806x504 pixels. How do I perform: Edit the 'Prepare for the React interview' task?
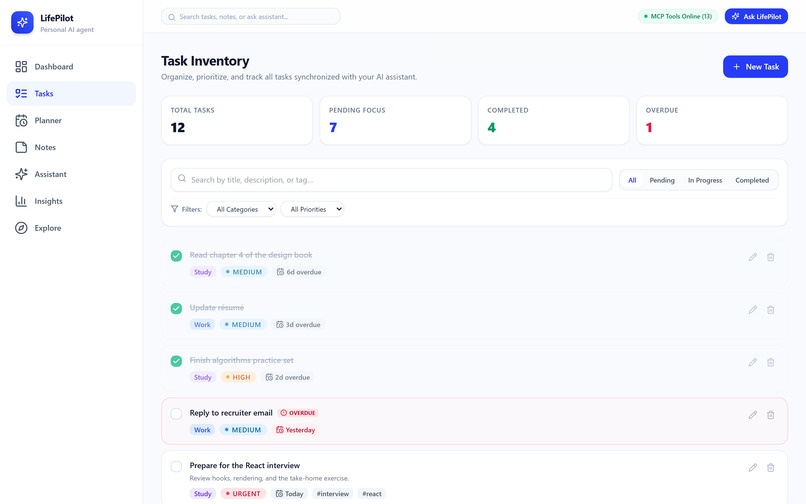753,467
